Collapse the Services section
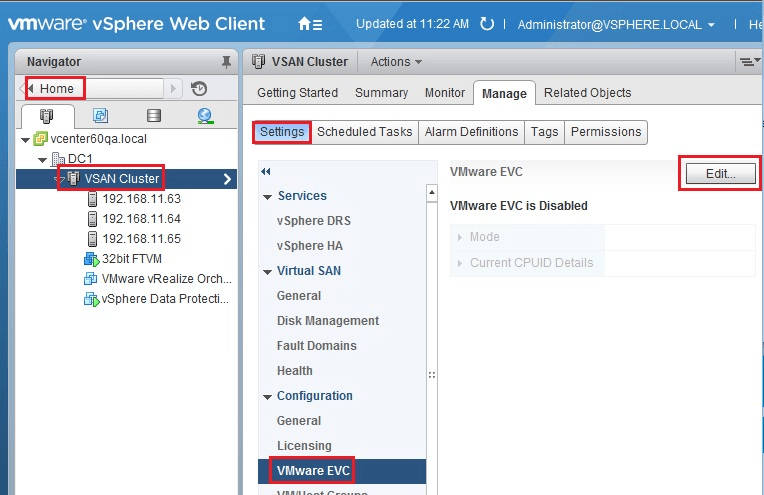 [x=267, y=197]
